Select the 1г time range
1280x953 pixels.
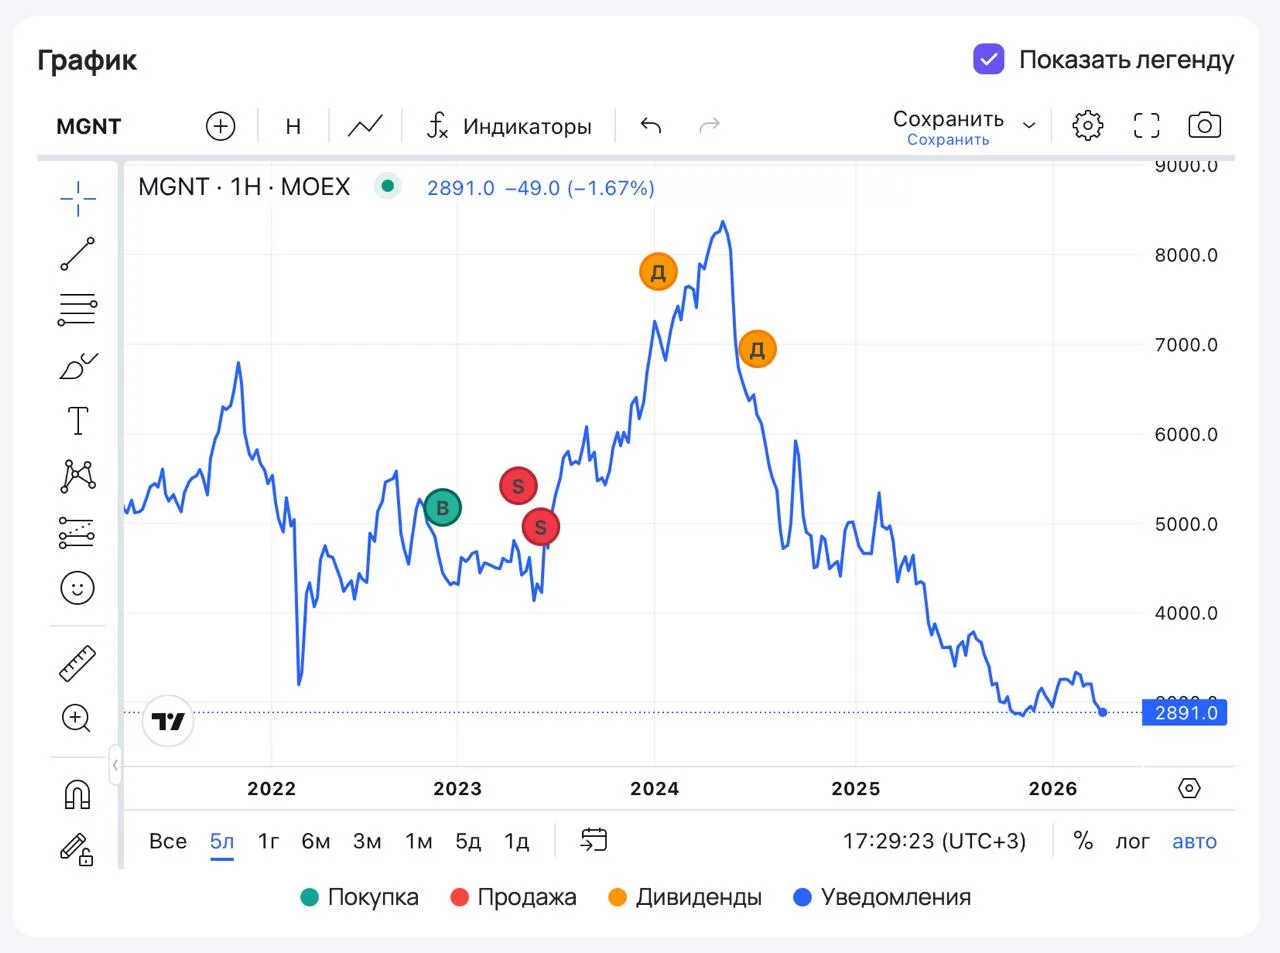[x=268, y=841]
